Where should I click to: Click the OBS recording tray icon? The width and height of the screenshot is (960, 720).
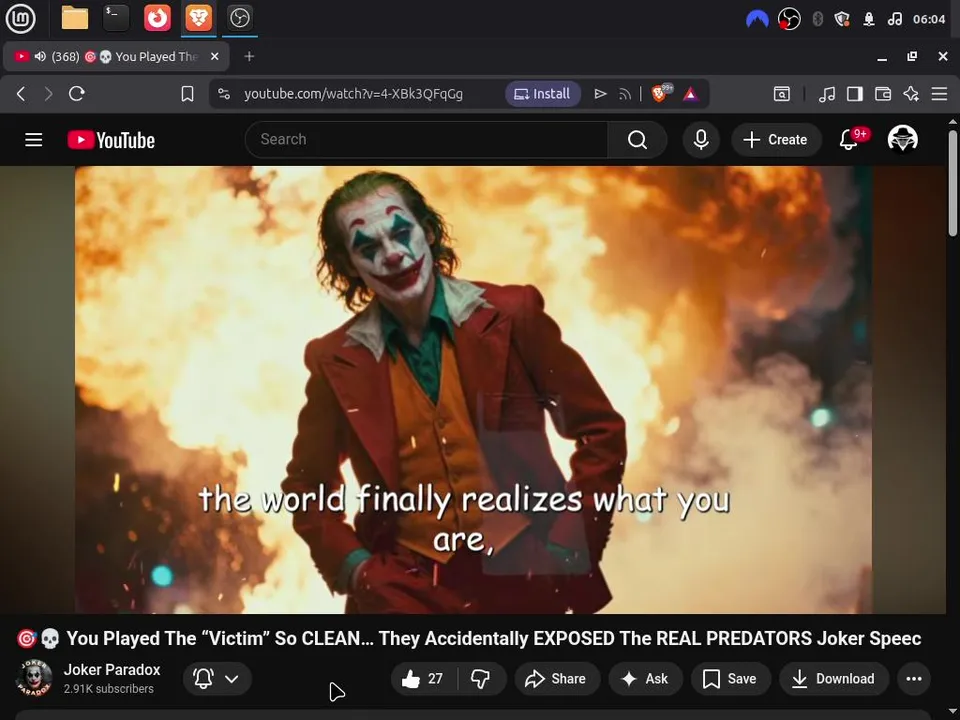(789, 19)
